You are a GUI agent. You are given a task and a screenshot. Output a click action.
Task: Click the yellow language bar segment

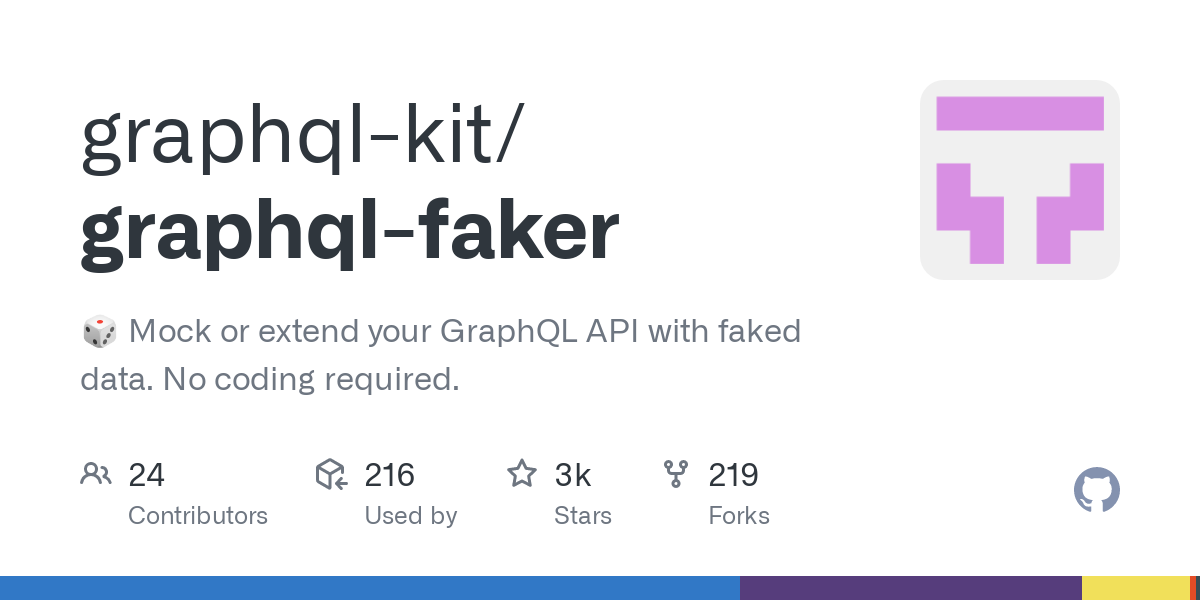(1136, 588)
